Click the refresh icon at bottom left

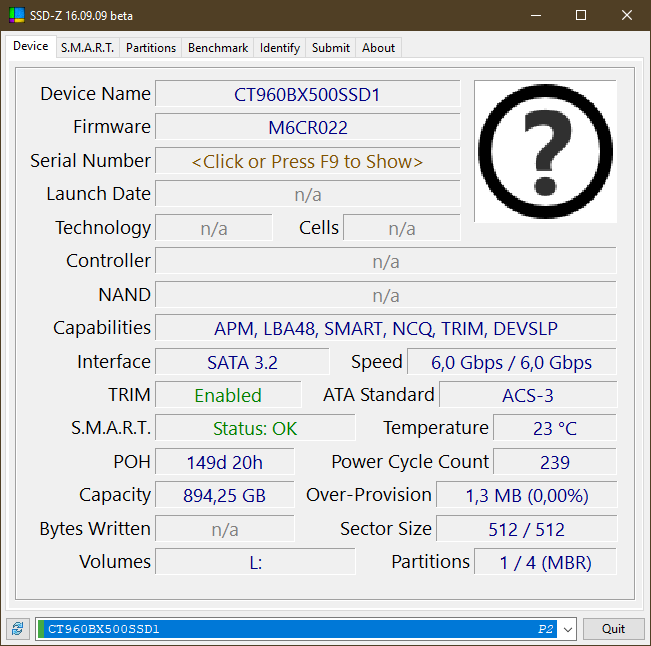coord(17,629)
